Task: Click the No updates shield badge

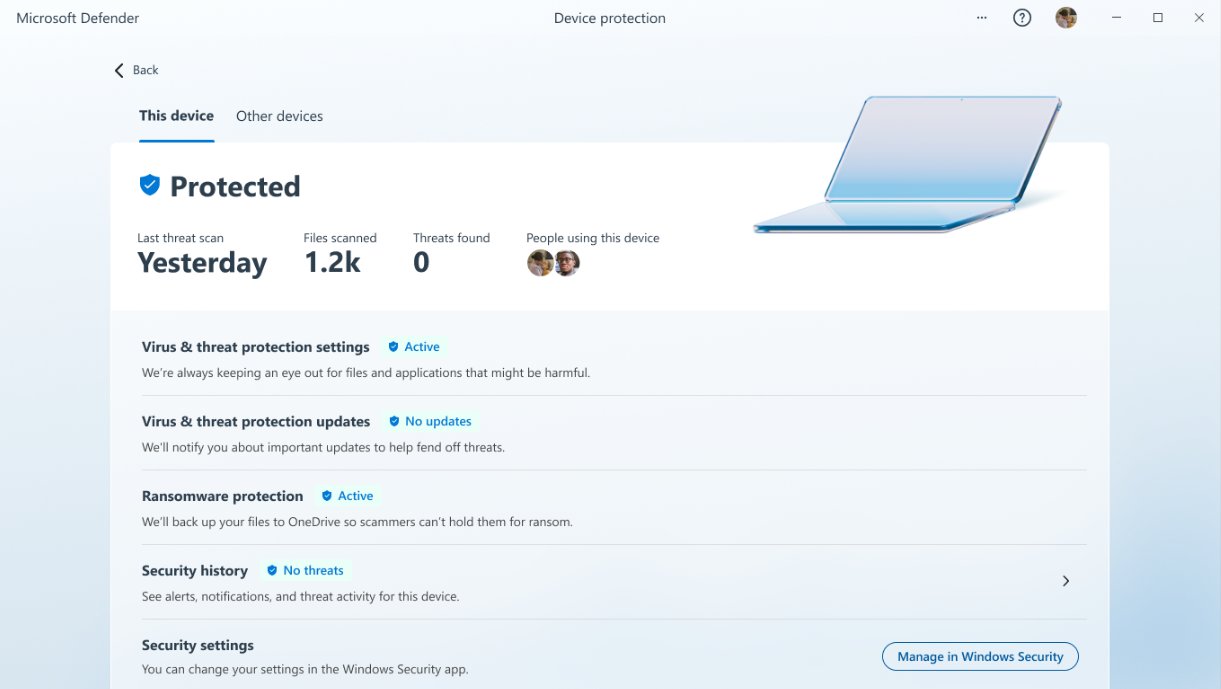Action: [430, 422]
